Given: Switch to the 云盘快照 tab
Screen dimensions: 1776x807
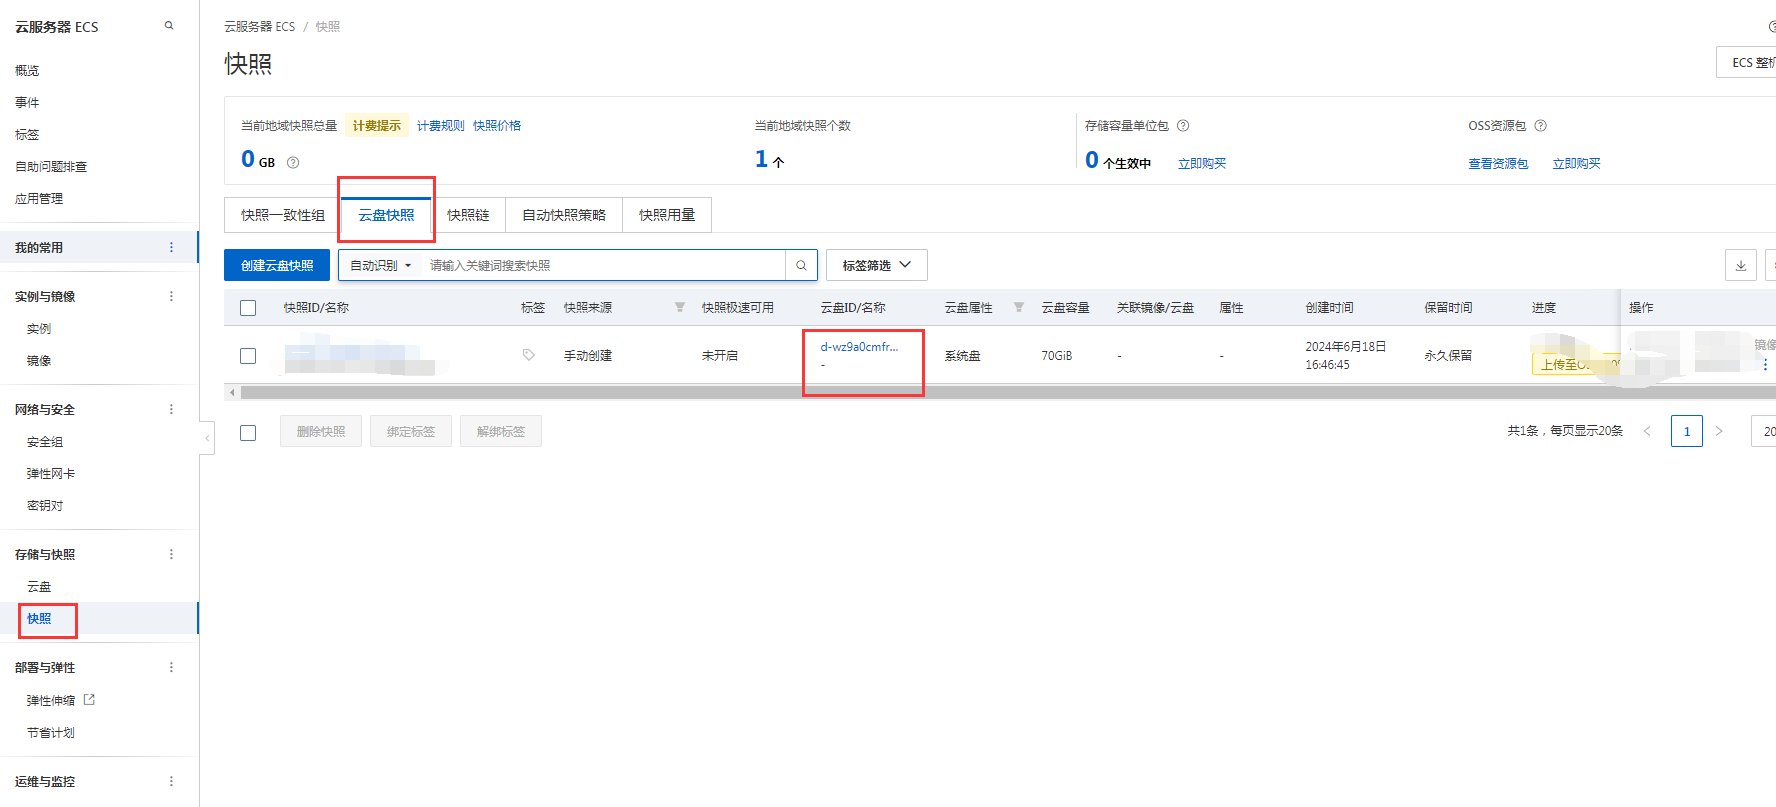Looking at the screenshot, I should click(386, 215).
